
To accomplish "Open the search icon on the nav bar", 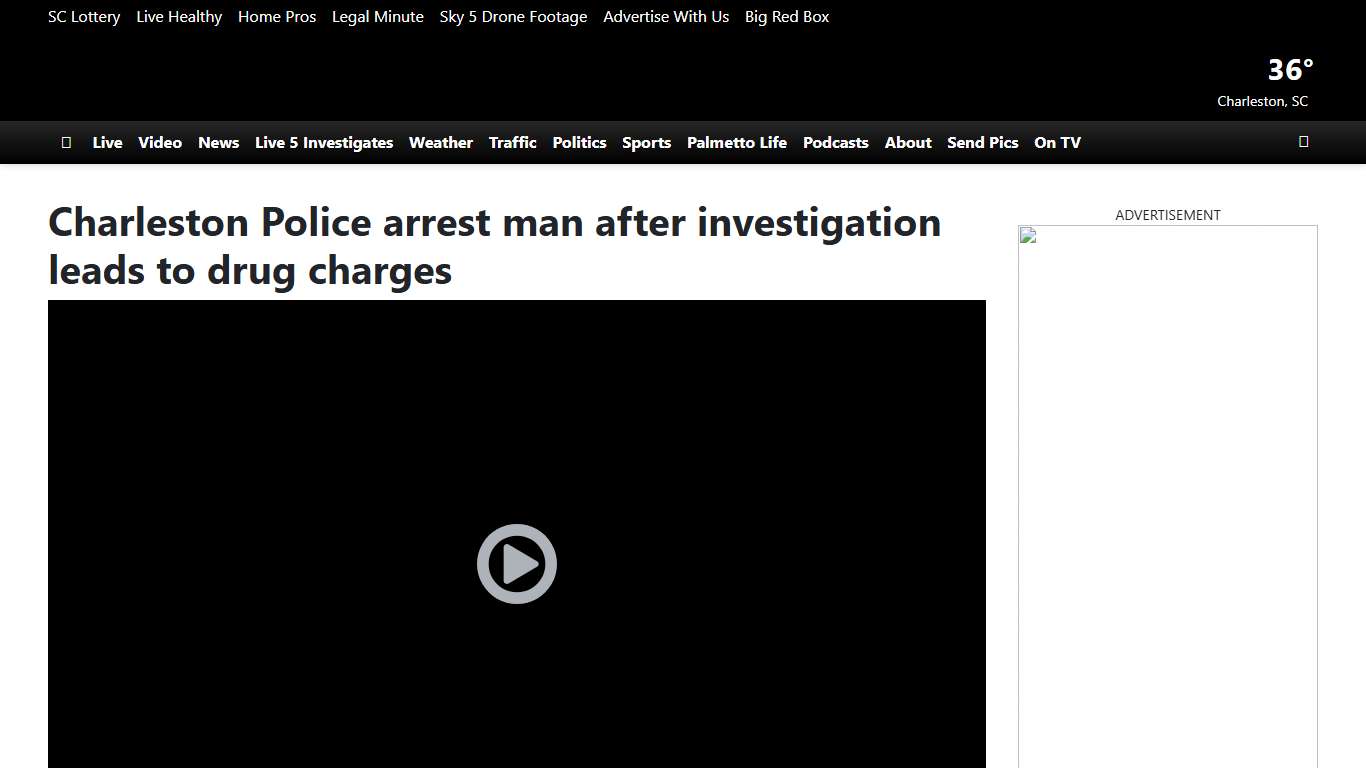I will [x=1303, y=142].
